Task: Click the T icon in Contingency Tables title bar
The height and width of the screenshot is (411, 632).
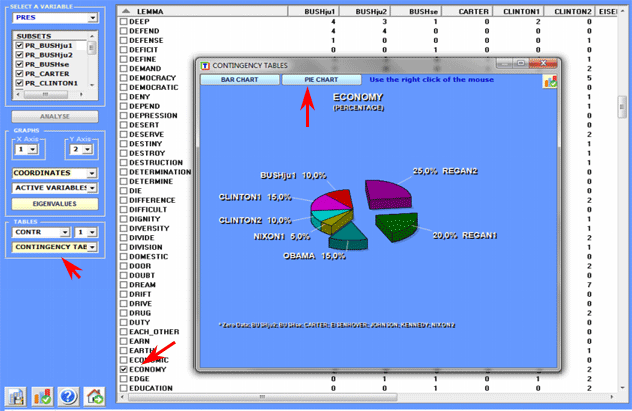Action: (x=205, y=66)
